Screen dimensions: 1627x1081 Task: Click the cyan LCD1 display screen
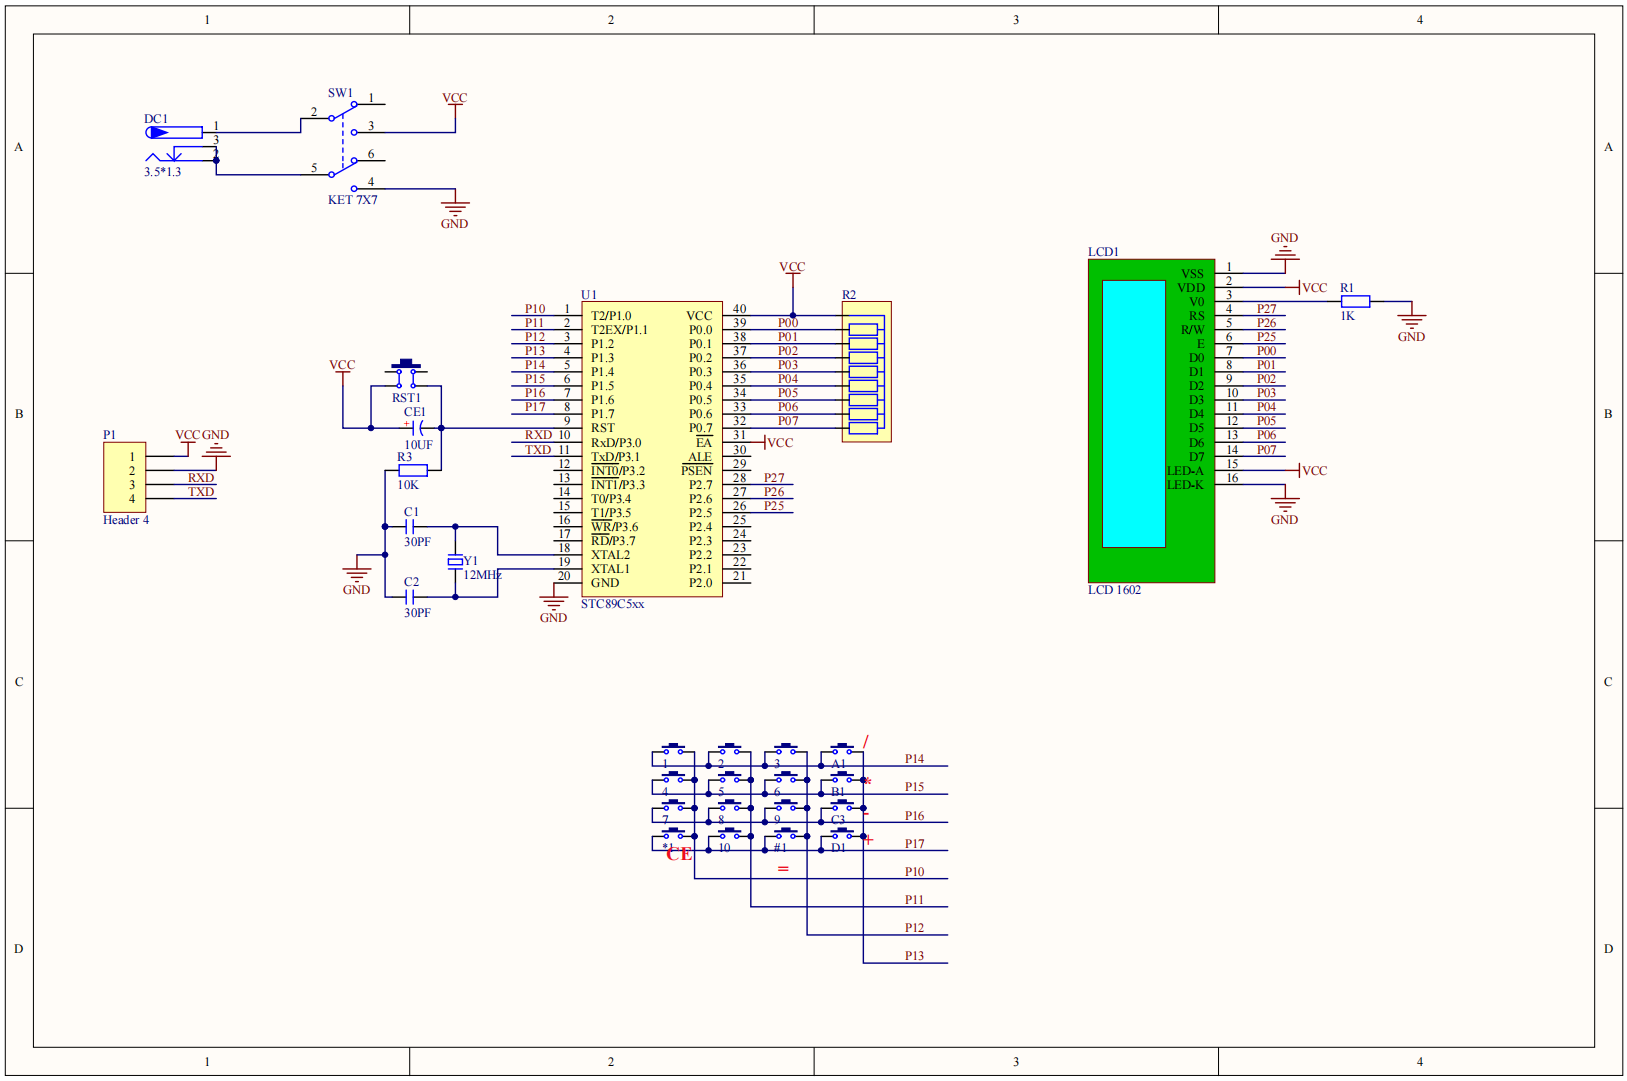[x=1133, y=413]
